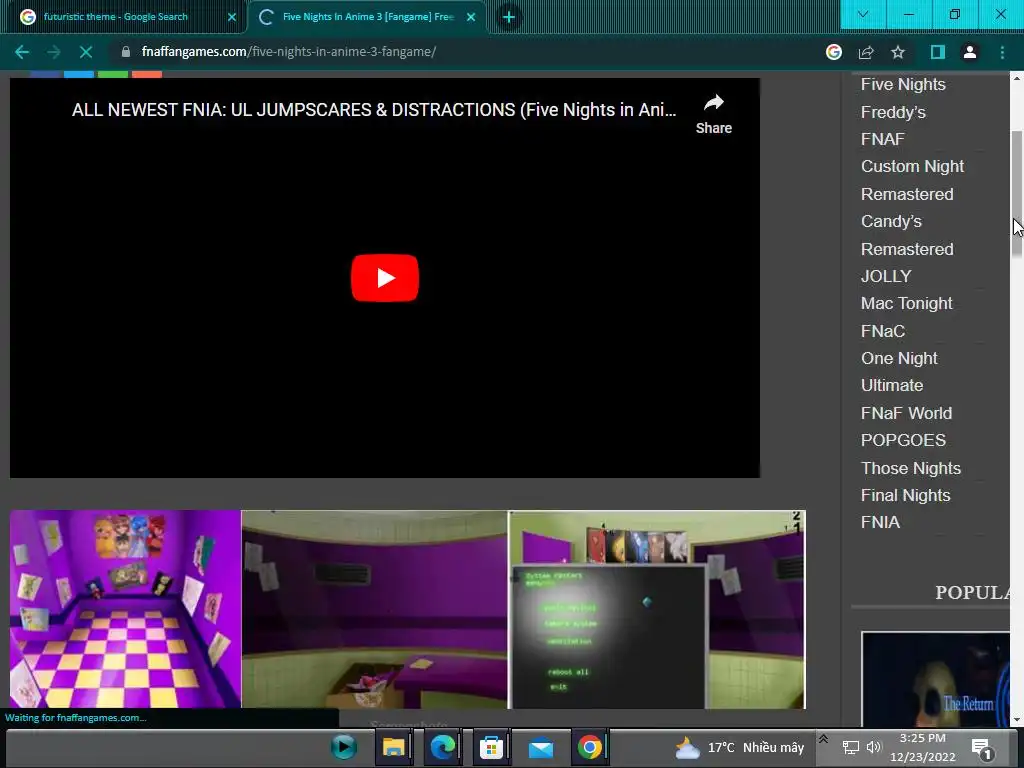Click the Chrome taskbar icon
Image resolution: width=1024 pixels, height=768 pixels.
click(x=590, y=747)
